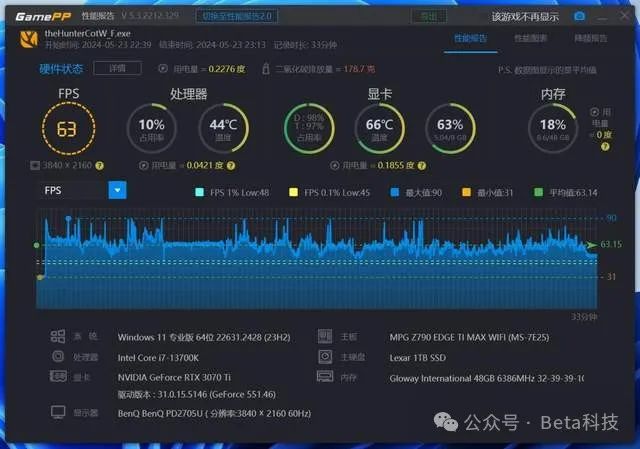
Task: Click the FPS 63 dashed gauge
Action: pyautogui.click(x=69, y=129)
